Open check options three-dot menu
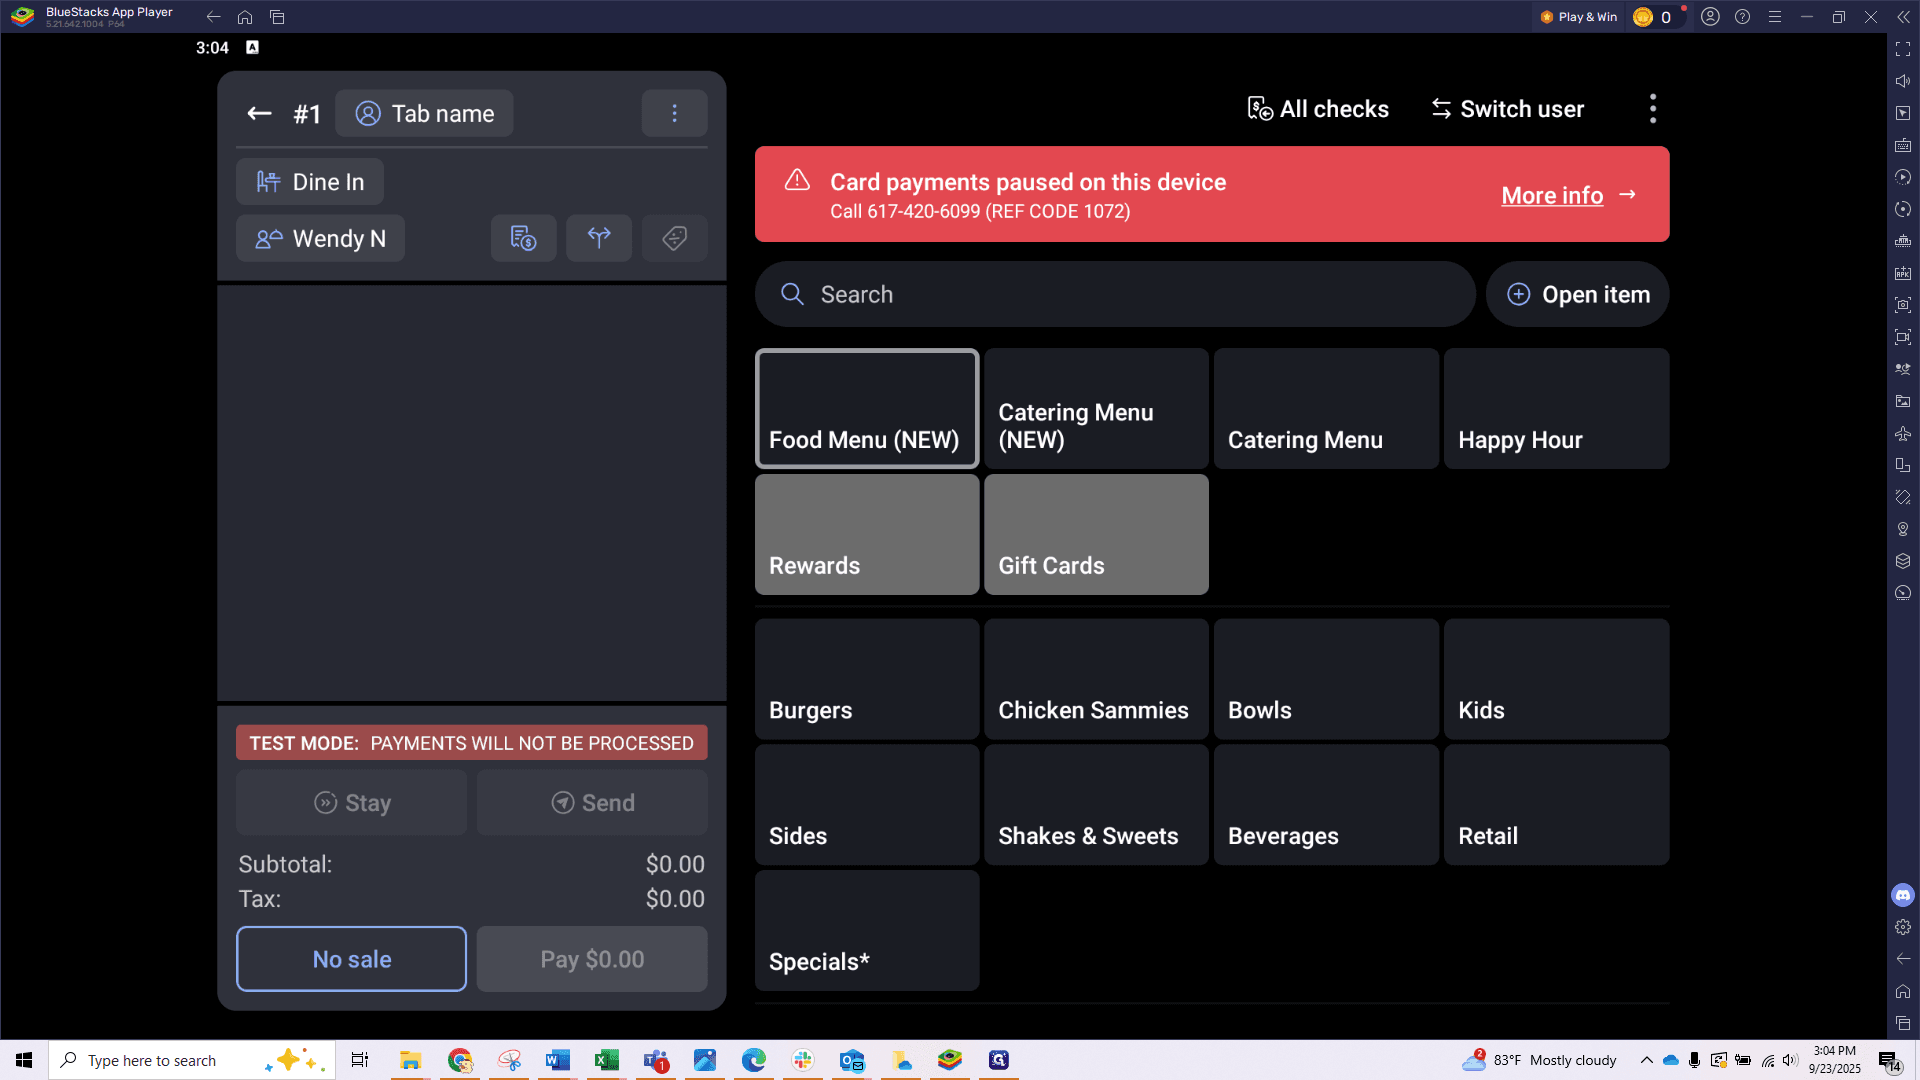 click(x=674, y=113)
